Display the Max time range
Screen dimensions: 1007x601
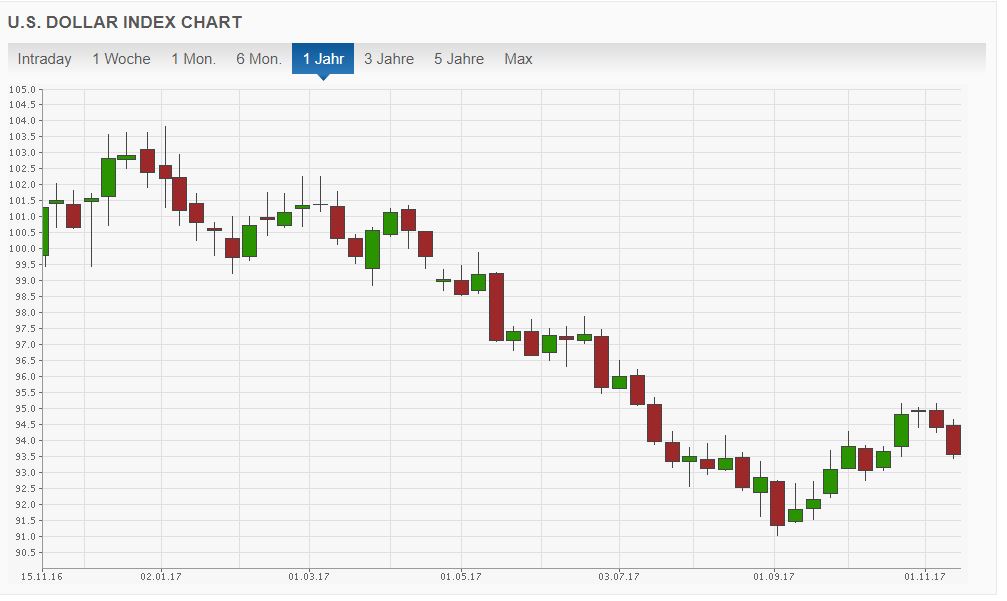coord(518,59)
